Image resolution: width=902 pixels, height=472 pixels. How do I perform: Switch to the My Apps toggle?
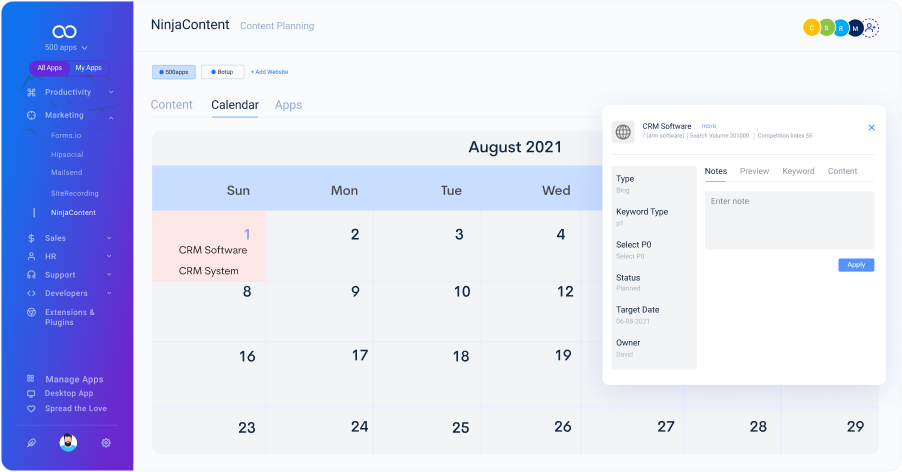pos(88,68)
